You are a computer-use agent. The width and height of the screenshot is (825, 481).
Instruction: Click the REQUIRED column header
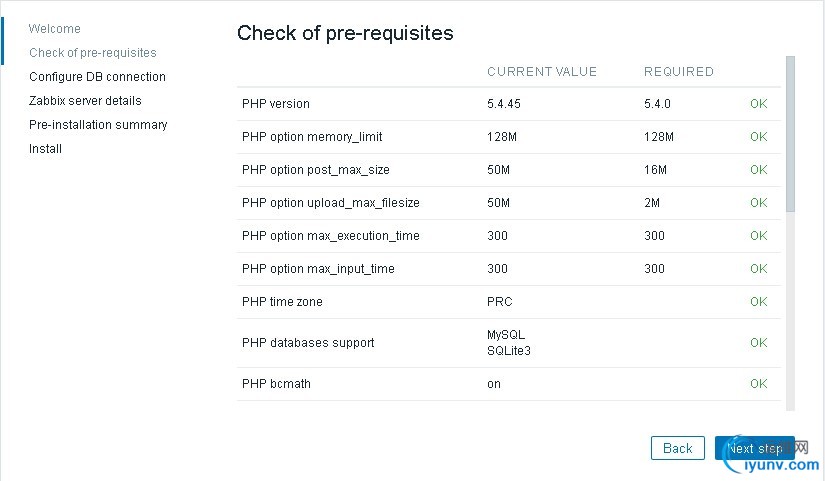pos(679,72)
